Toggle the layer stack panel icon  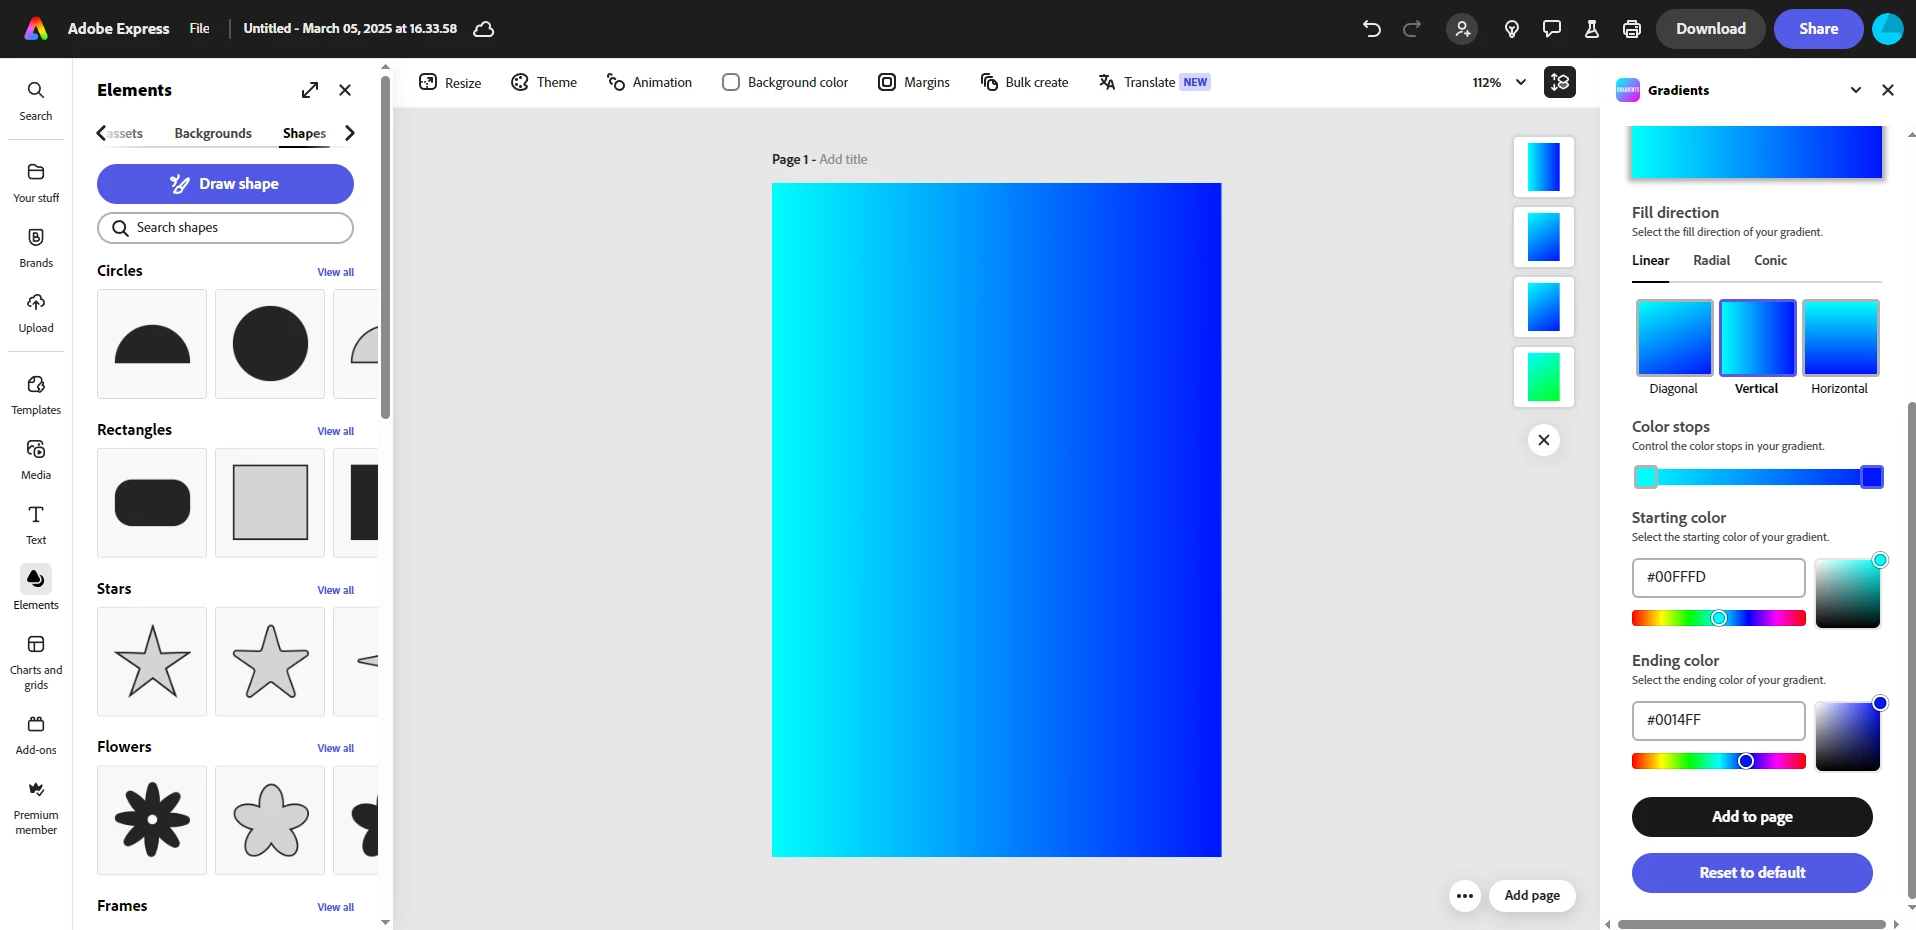coord(1560,82)
